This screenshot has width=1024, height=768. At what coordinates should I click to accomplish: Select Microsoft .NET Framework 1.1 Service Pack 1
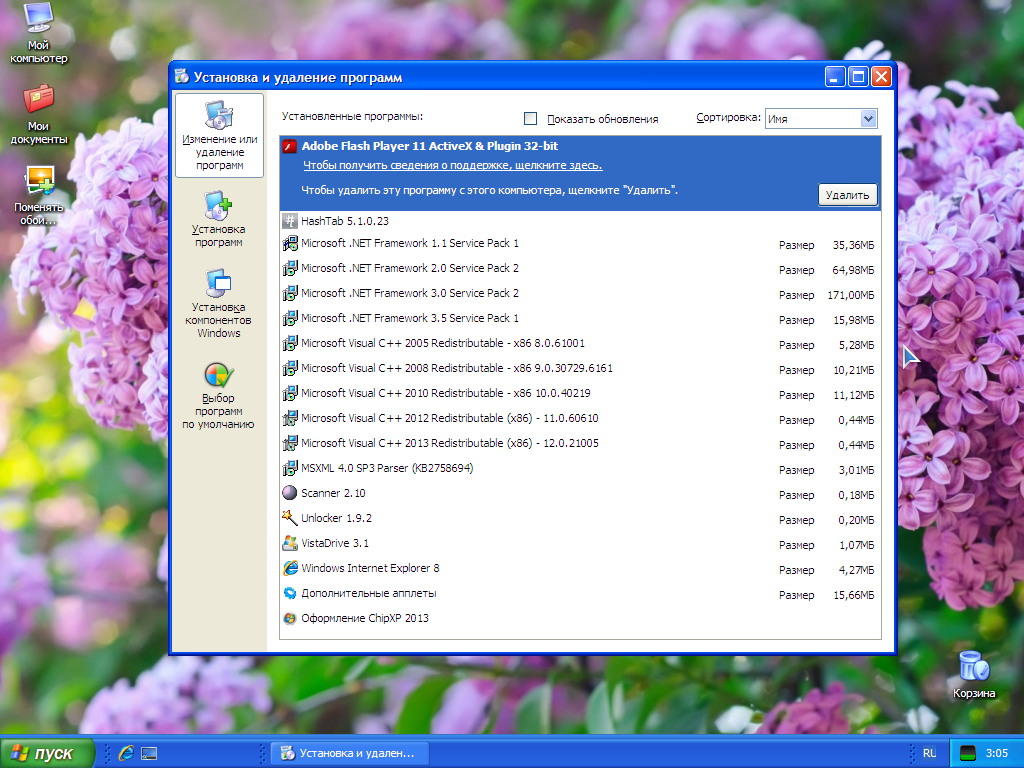pyautogui.click(x=581, y=244)
